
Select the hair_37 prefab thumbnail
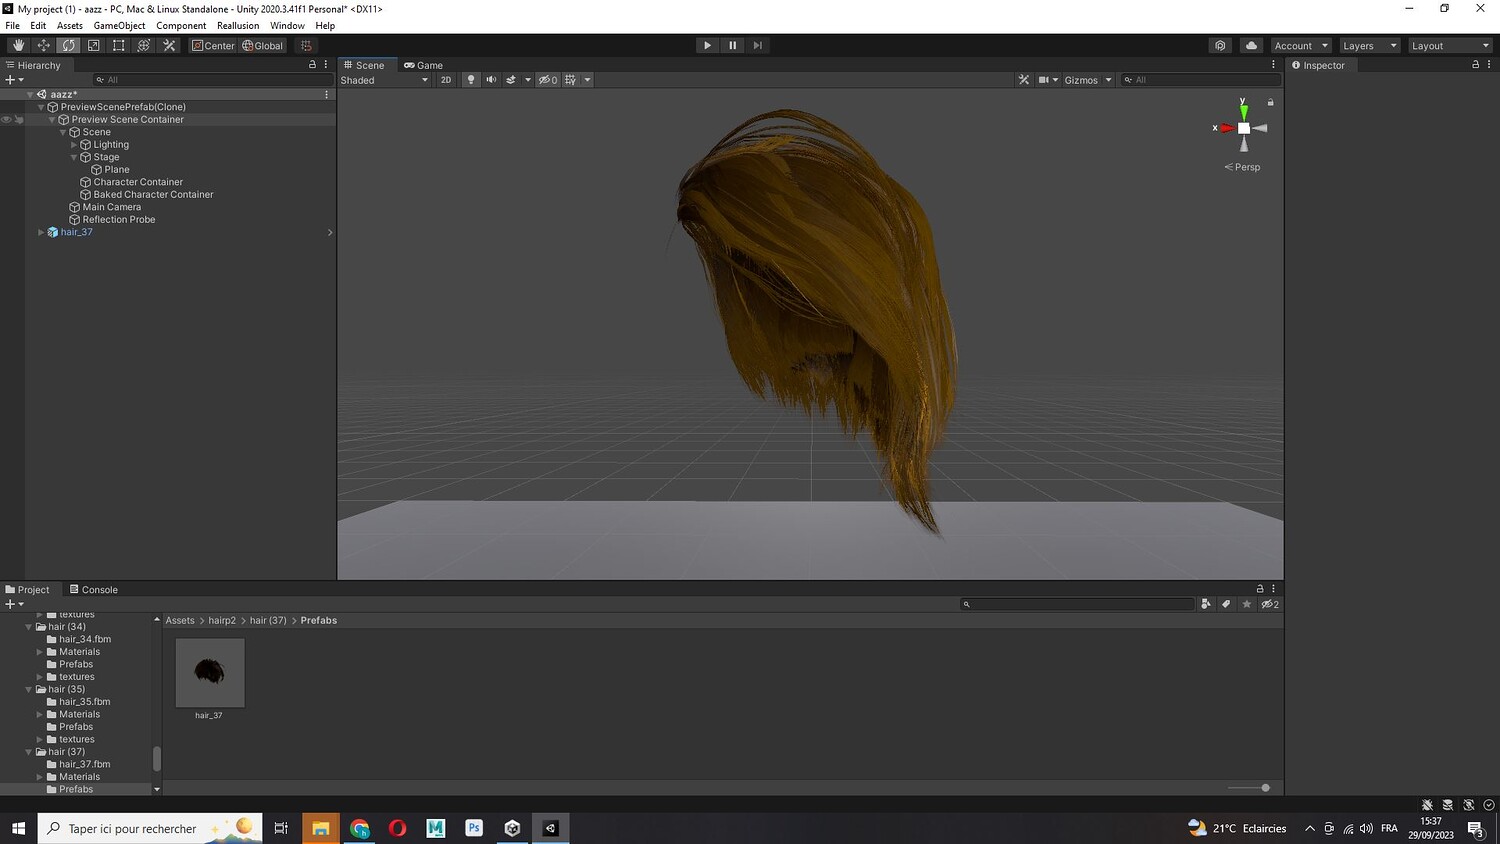(x=209, y=673)
